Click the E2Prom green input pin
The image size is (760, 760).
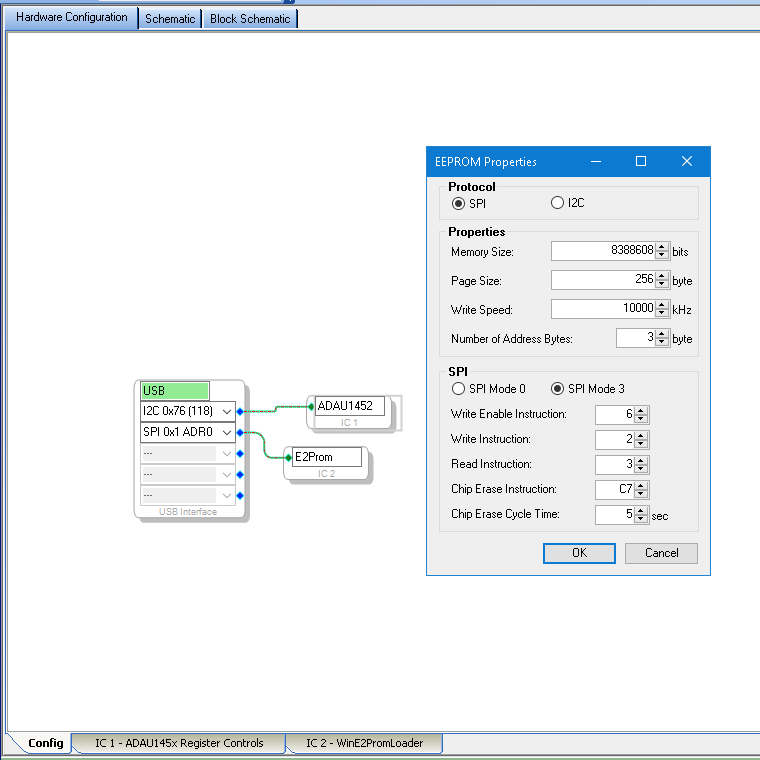288,458
